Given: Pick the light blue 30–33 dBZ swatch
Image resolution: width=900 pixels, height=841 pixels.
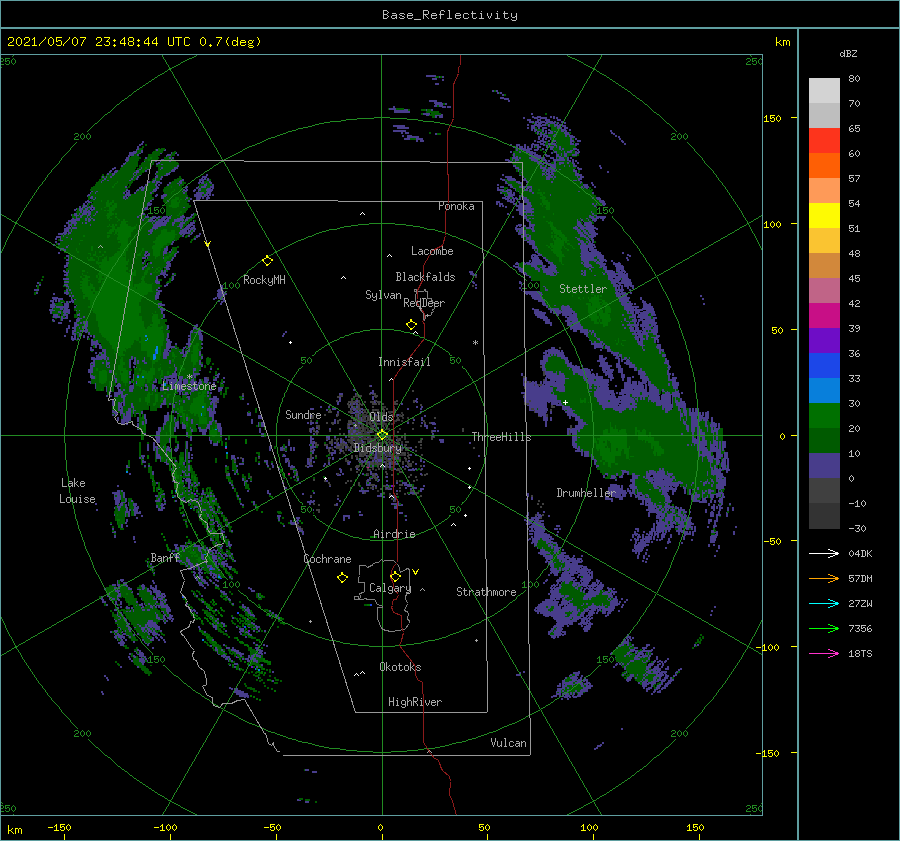Looking at the screenshot, I should [x=824, y=391].
